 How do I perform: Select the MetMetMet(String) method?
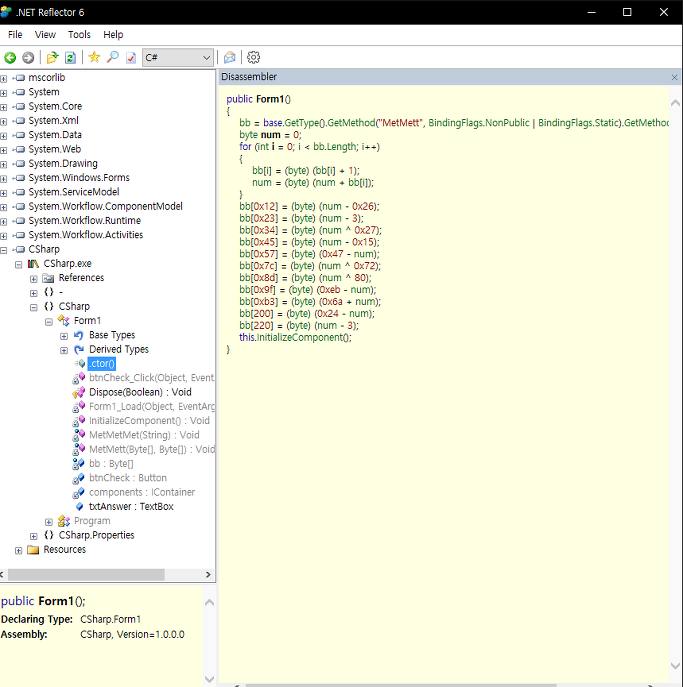coord(144,435)
